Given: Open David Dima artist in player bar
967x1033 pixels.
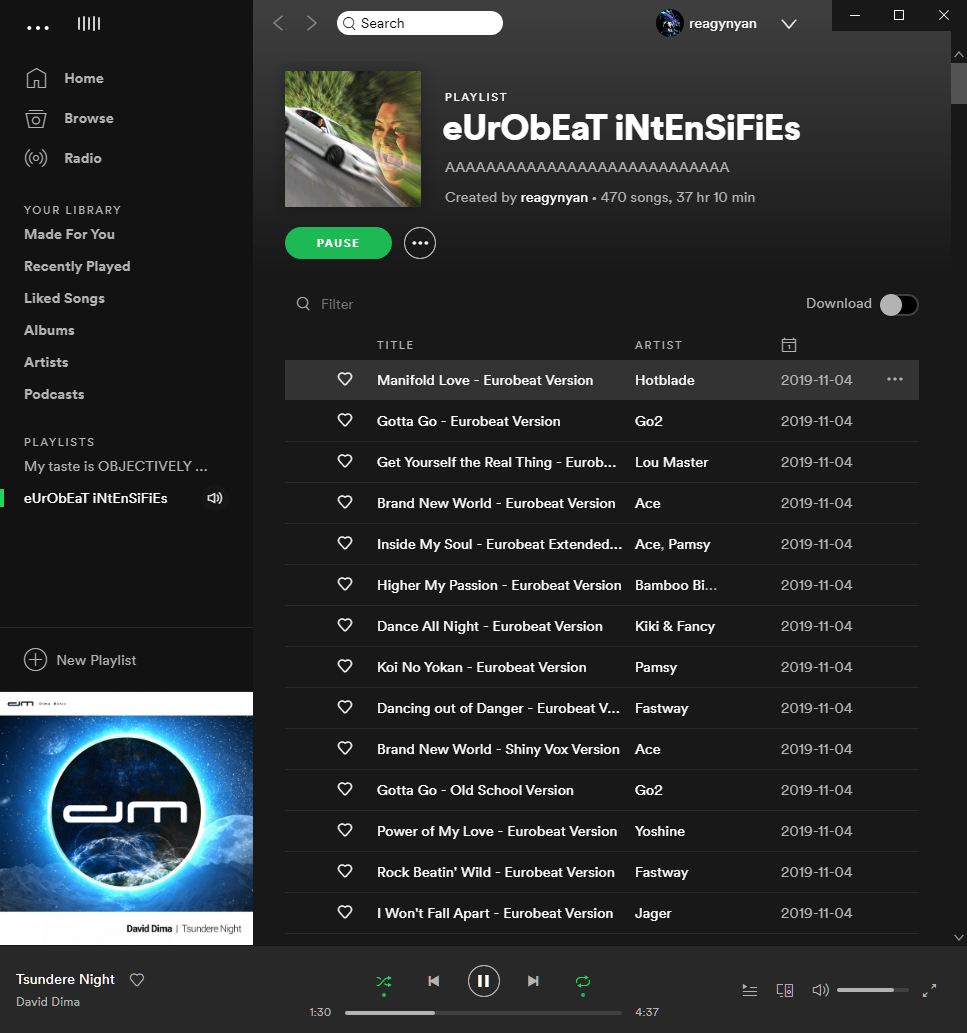Looking at the screenshot, I should [x=48, y=1001].
